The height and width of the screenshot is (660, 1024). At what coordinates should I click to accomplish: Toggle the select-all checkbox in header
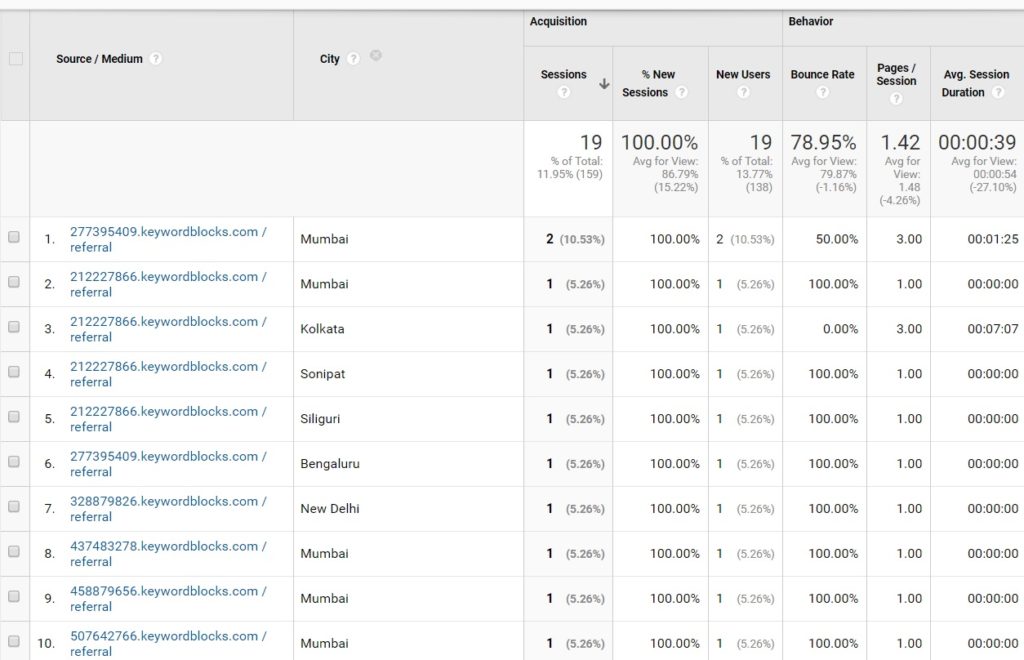point(16,59)
